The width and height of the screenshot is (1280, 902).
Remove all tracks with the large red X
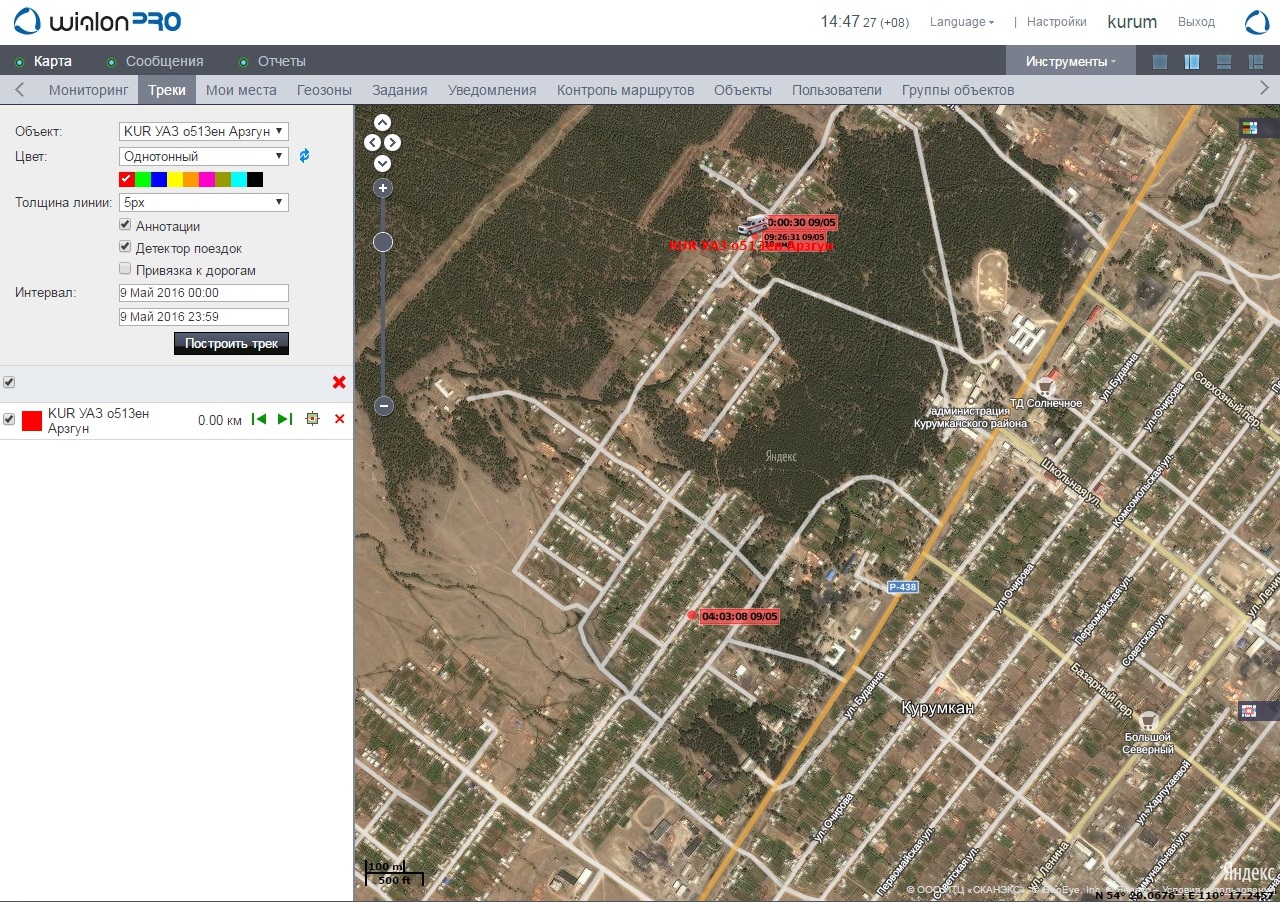[339, 383]
